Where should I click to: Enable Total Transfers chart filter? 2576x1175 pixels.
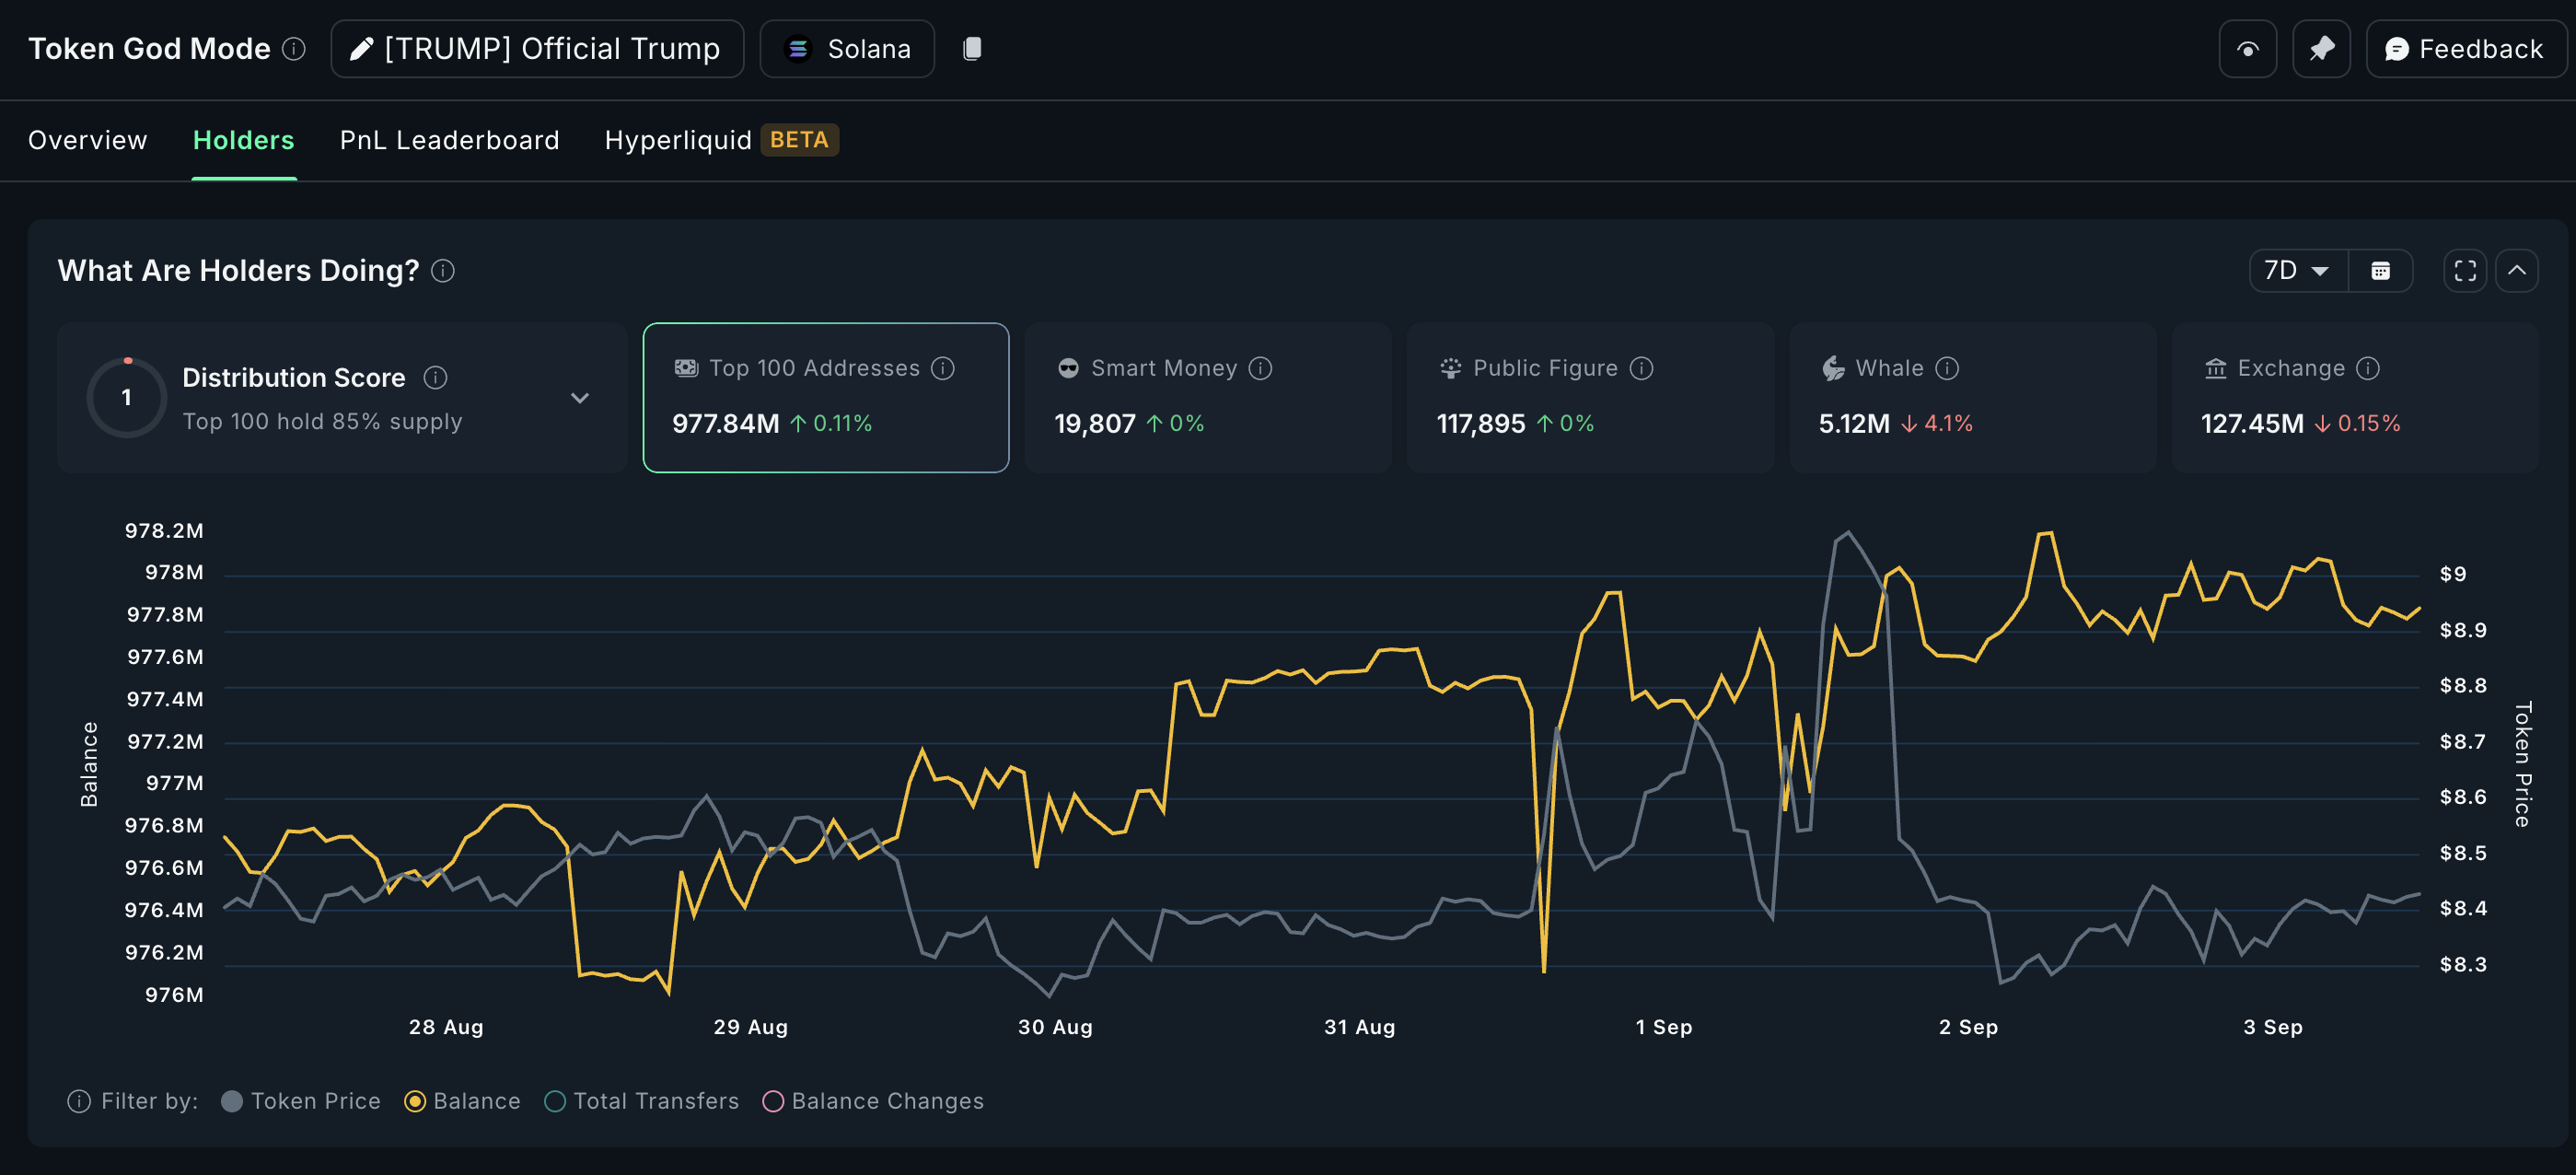click(x=555, y=1101)
